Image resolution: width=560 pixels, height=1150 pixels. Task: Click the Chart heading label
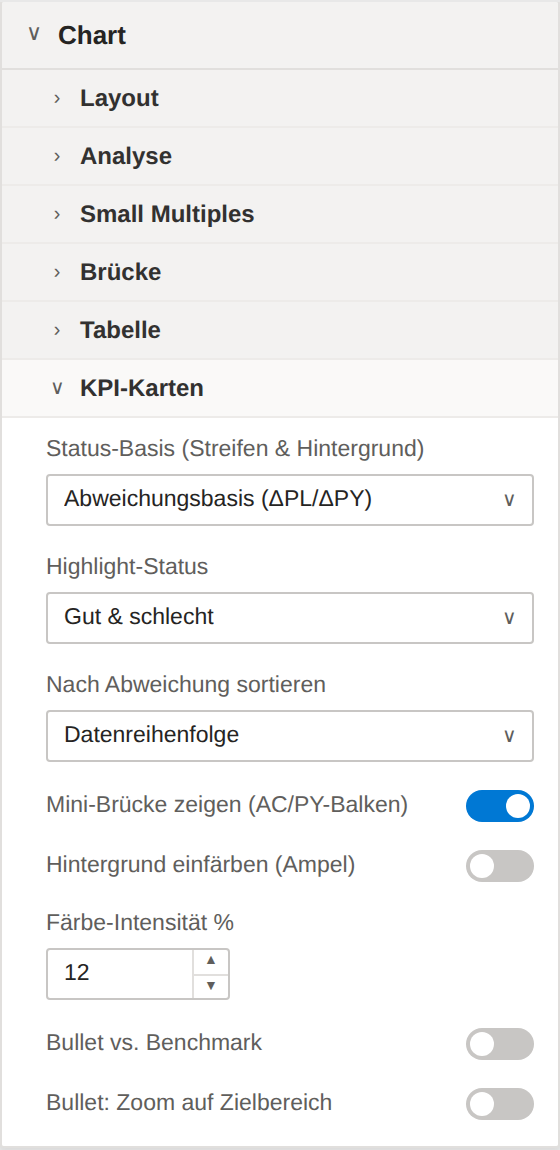point(92,35)
